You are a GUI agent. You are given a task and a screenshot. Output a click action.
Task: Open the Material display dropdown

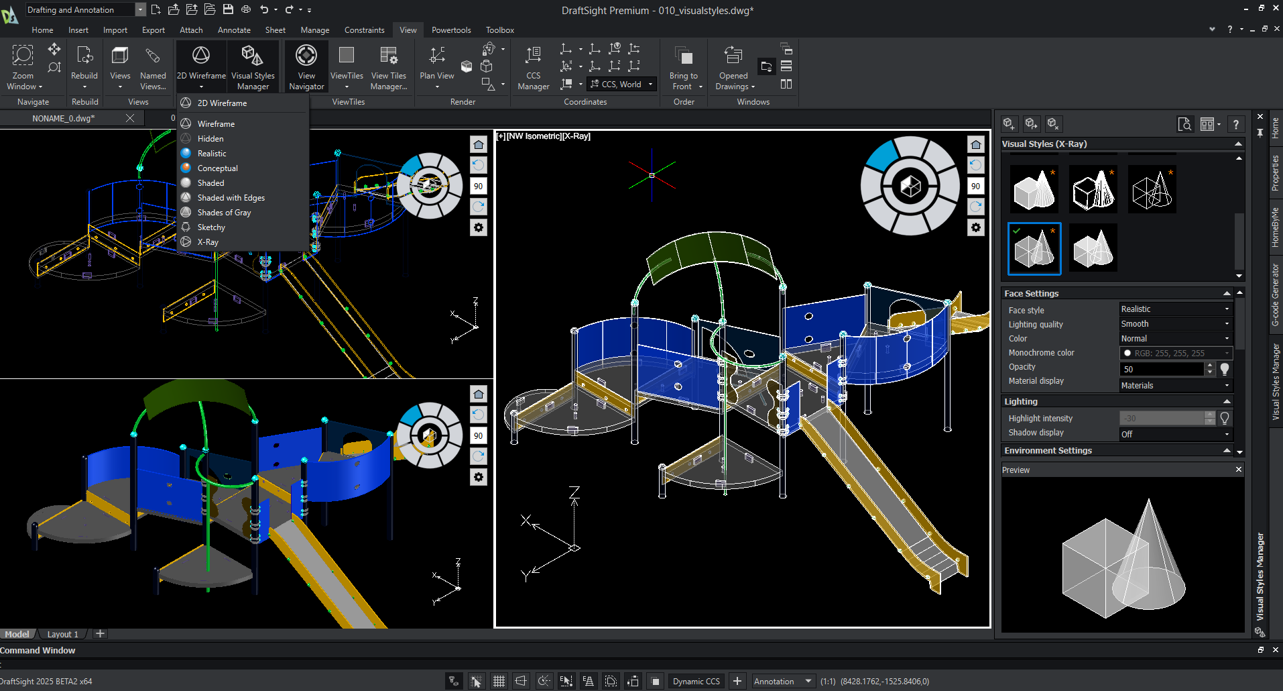click(x=1175, y=385)
